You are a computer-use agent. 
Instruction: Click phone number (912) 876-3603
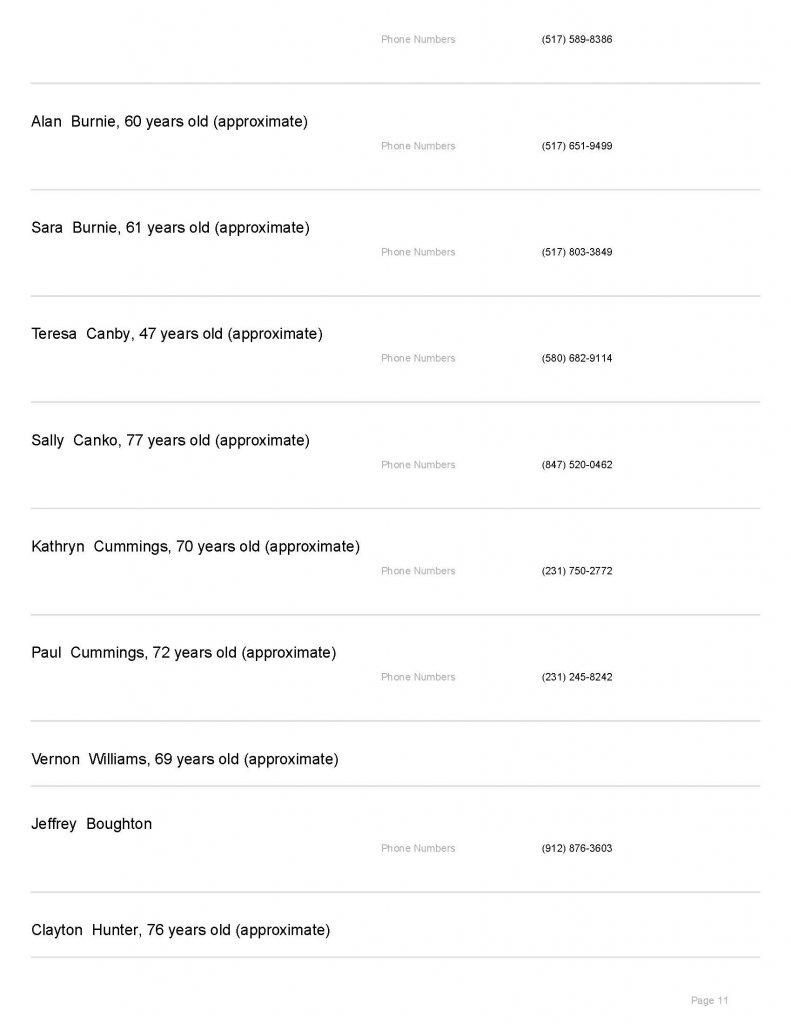577,848
